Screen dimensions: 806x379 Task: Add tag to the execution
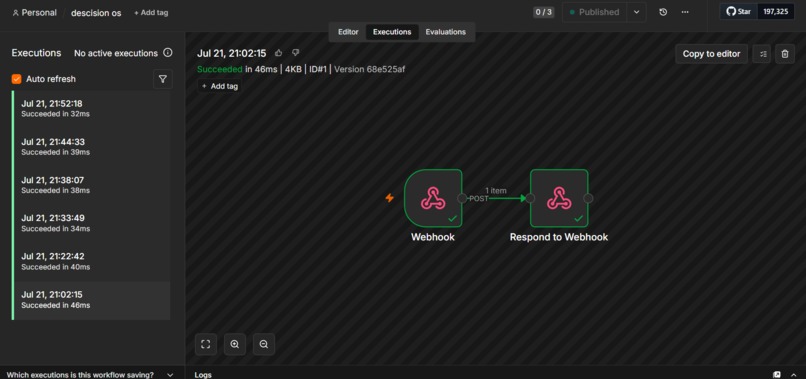[x=220, y=86]
